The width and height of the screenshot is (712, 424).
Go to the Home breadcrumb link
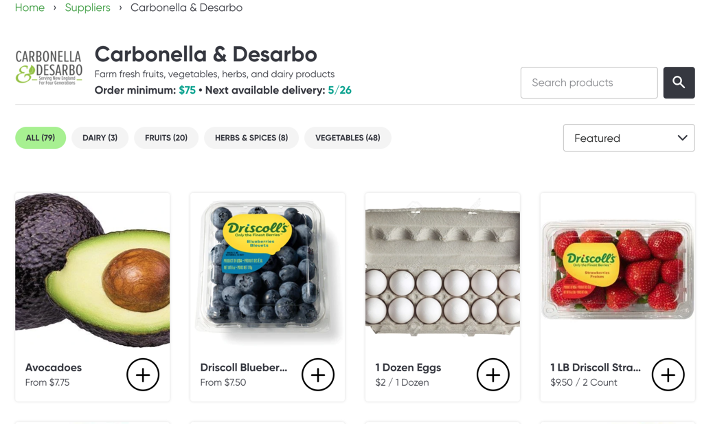[x=30, y=8]
